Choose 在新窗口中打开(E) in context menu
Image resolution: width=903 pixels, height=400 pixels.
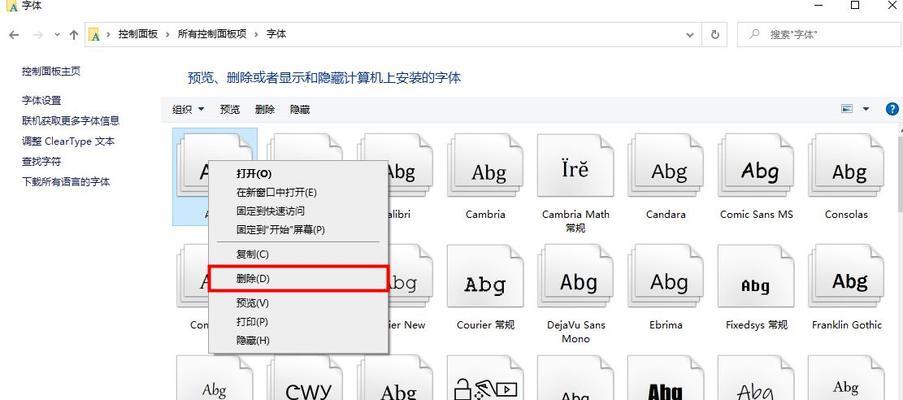pos(298,192)
